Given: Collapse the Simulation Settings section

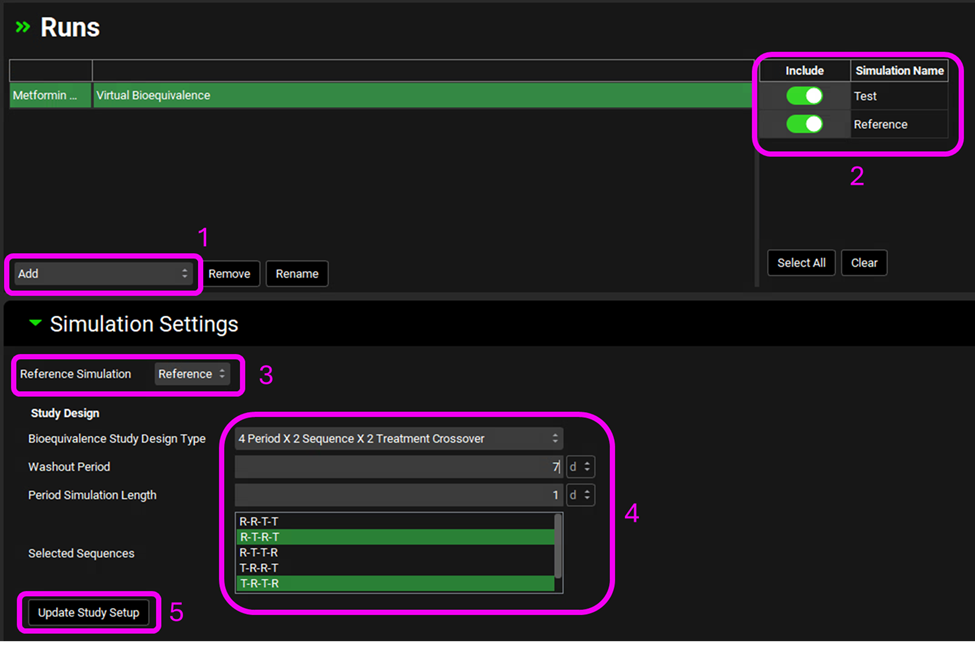Looking at the screenshot, I should [36, 324].
